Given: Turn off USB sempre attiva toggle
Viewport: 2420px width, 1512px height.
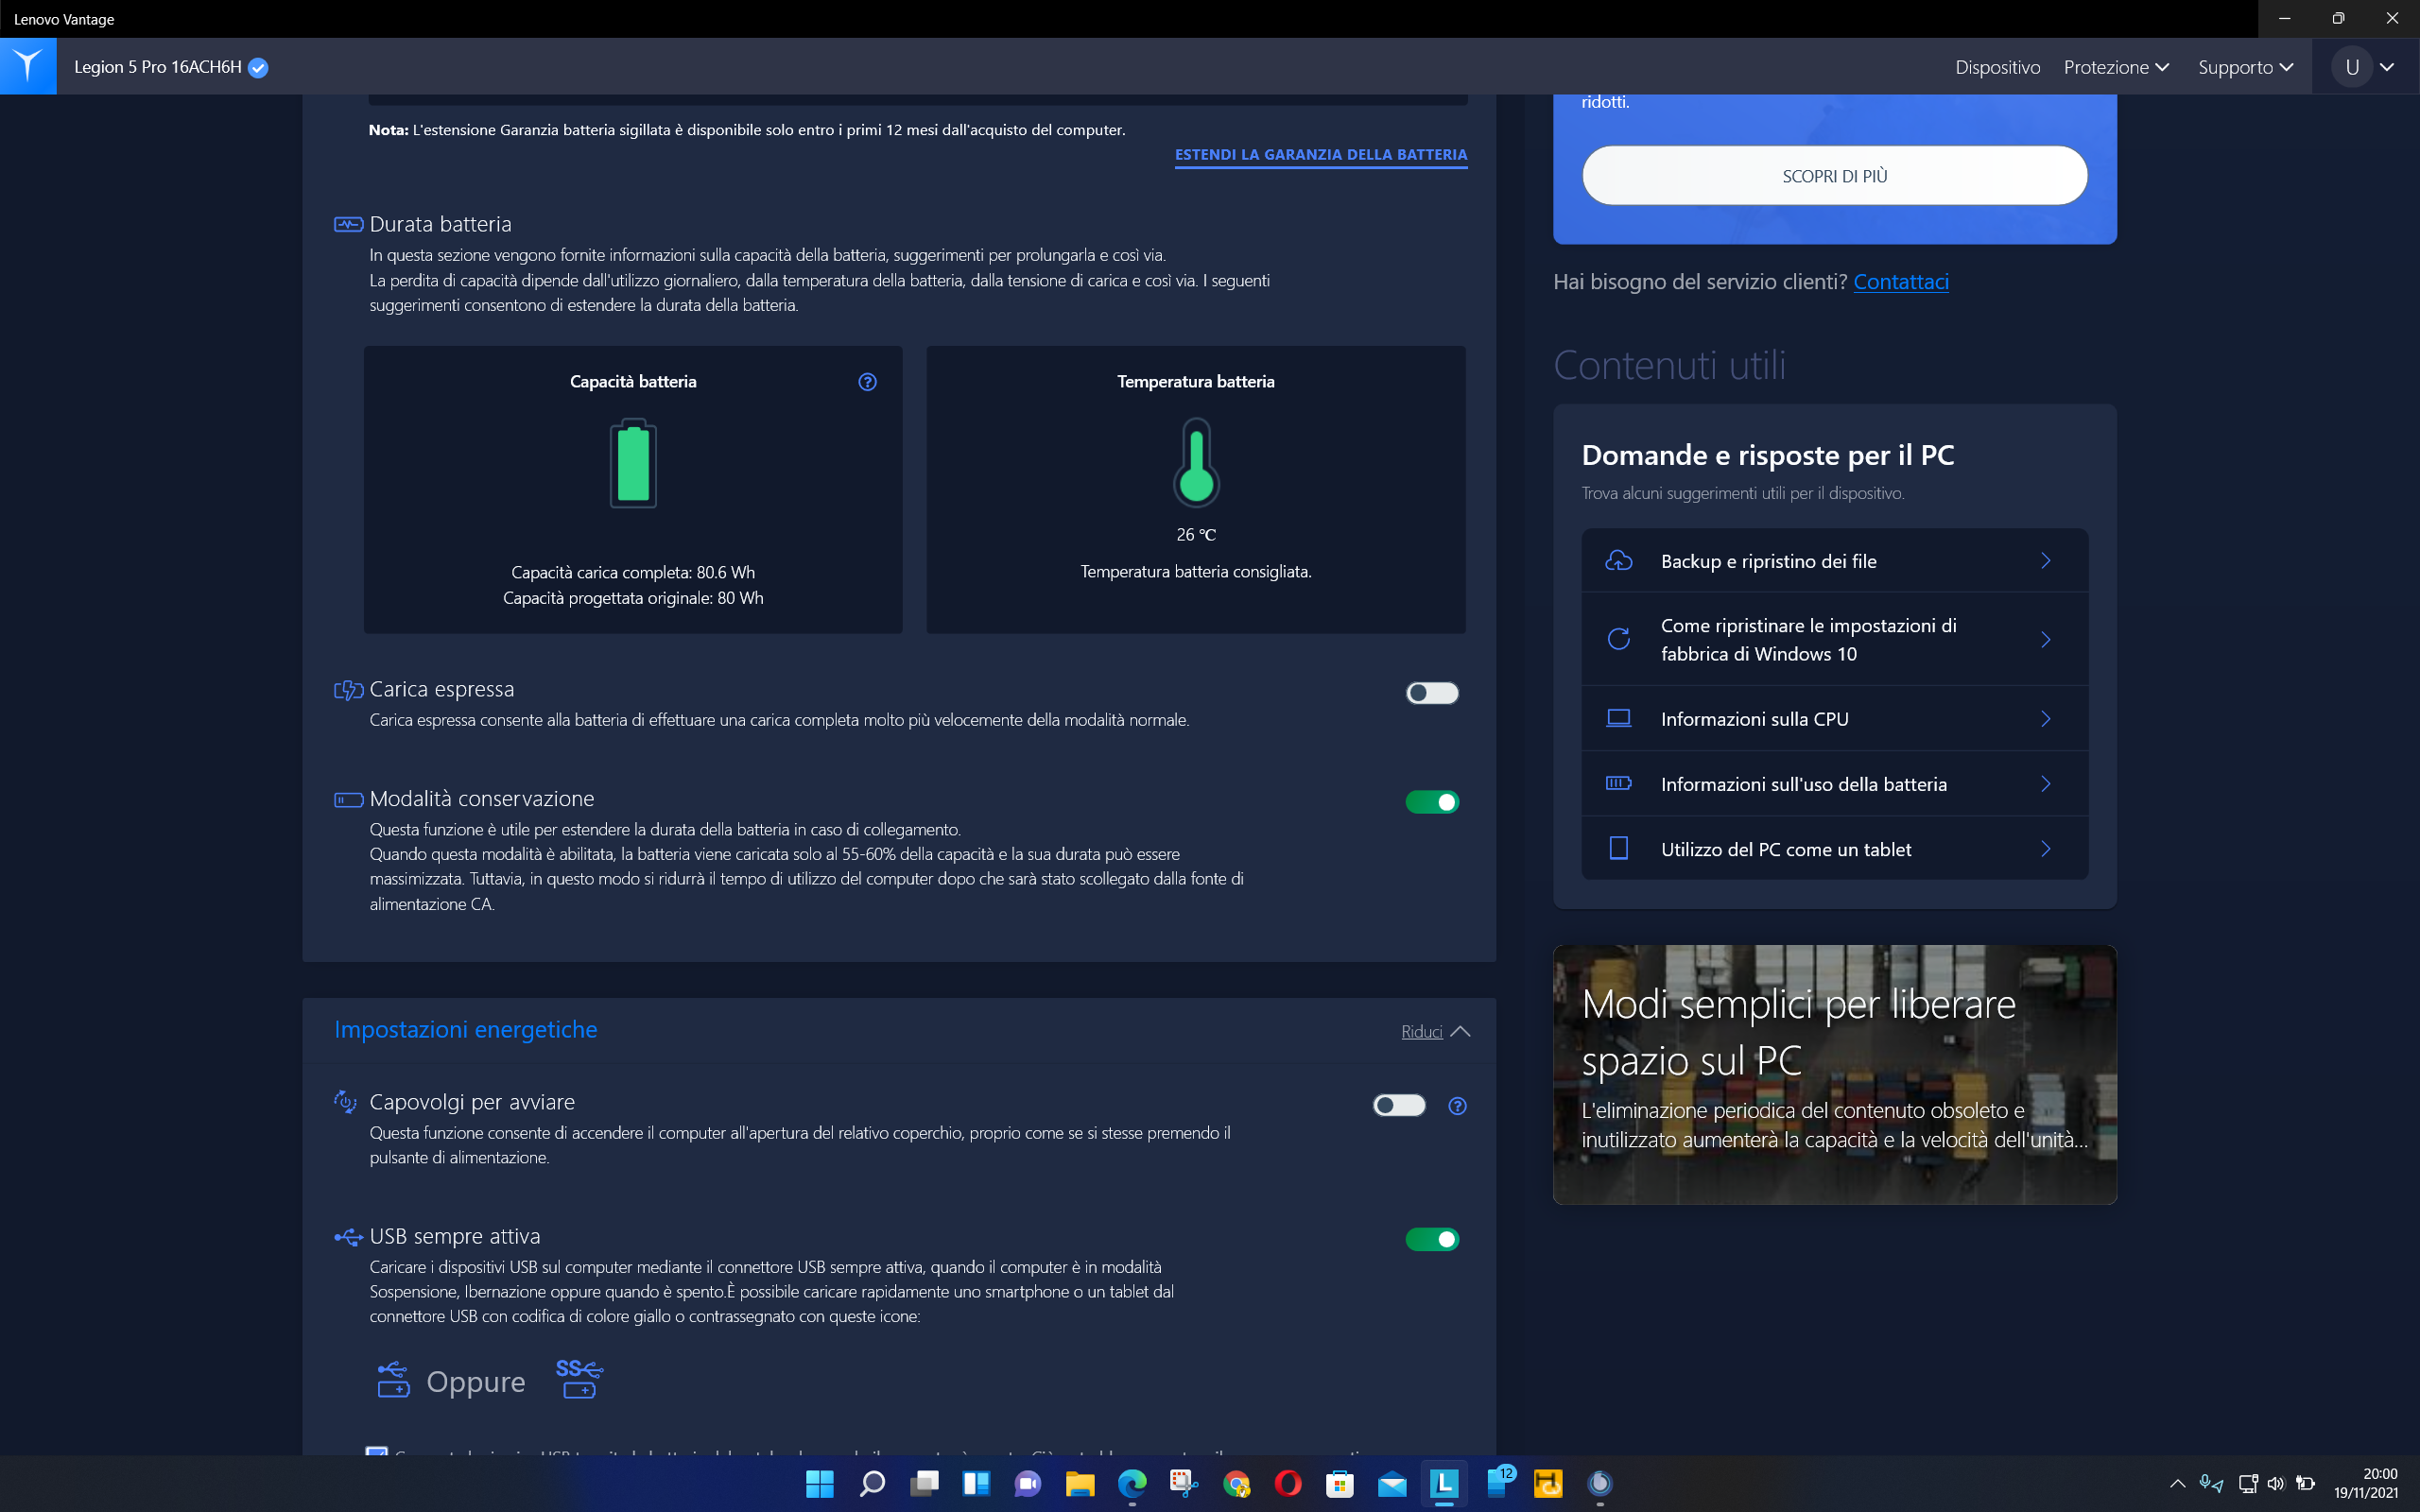Looking at the screenshot, I should [x=1432, y=1239].
